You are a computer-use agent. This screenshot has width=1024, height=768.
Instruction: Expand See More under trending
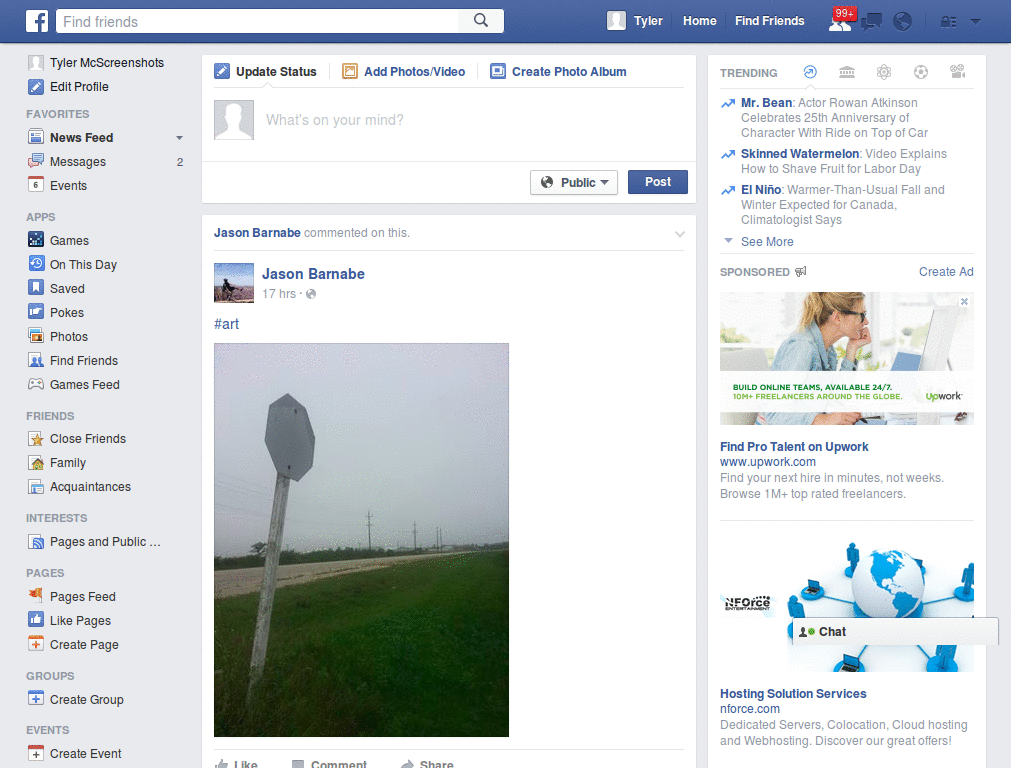point(766,241)
